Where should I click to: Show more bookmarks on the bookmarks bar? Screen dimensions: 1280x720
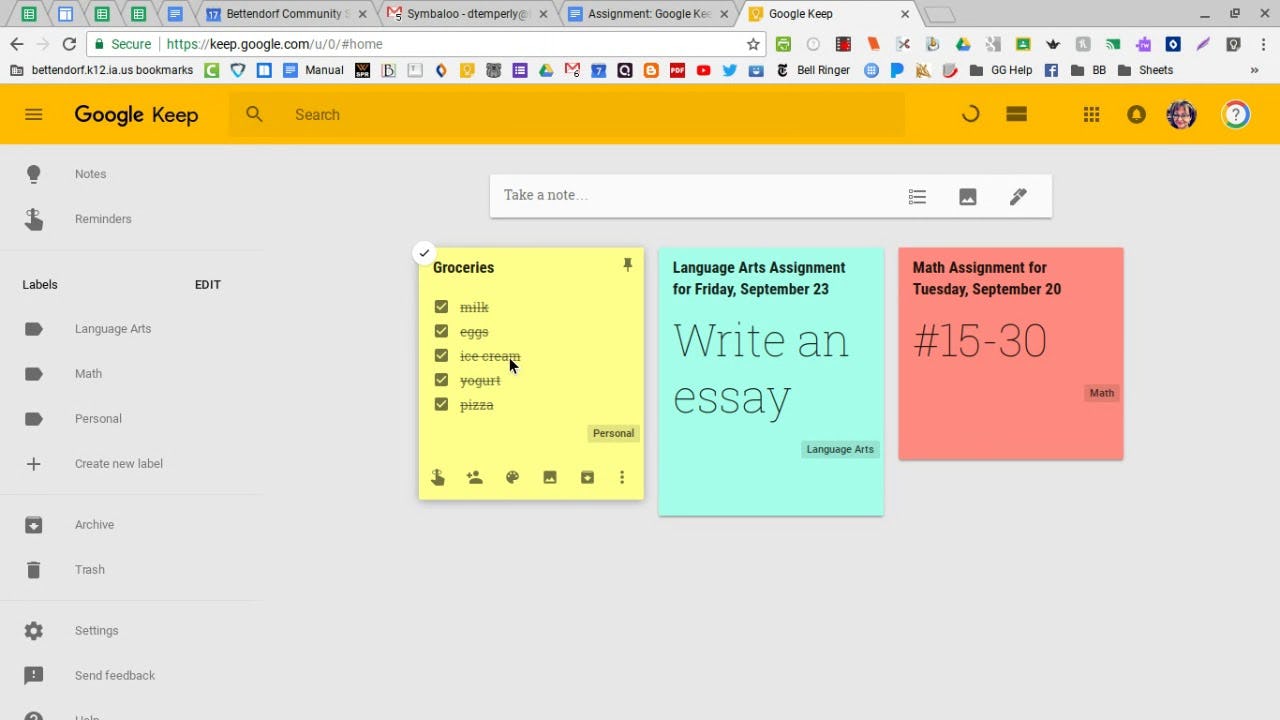pos(1254,70)
